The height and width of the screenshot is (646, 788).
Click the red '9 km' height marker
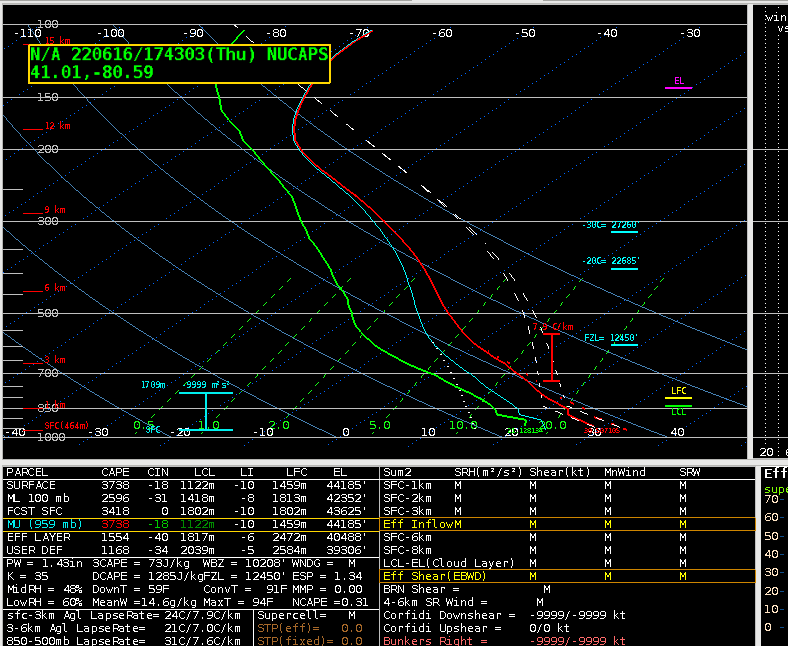(55, 210)
